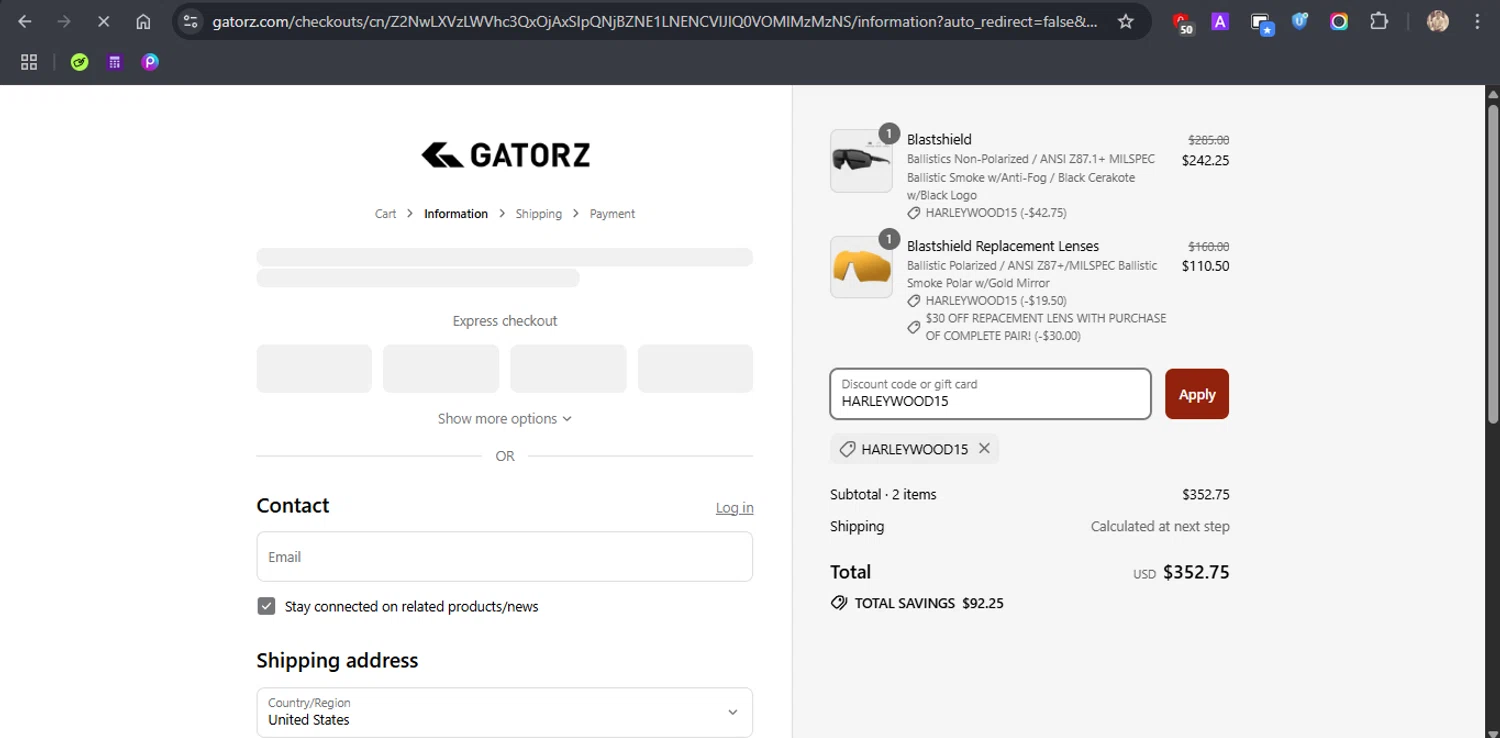
Task: Remove the HARLEYWOOD15 discount code
Action: coord(984,449)
